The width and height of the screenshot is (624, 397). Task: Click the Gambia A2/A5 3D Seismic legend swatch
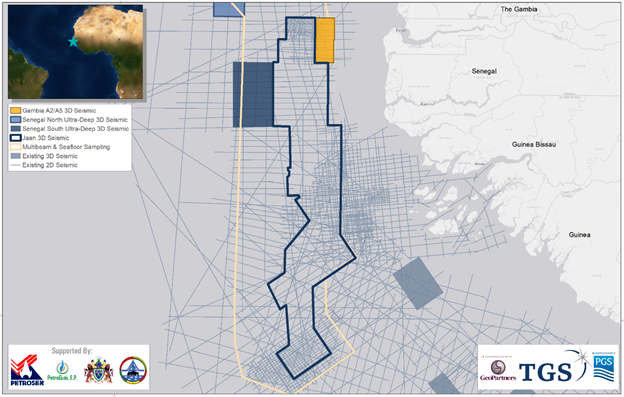click(16, 111)
